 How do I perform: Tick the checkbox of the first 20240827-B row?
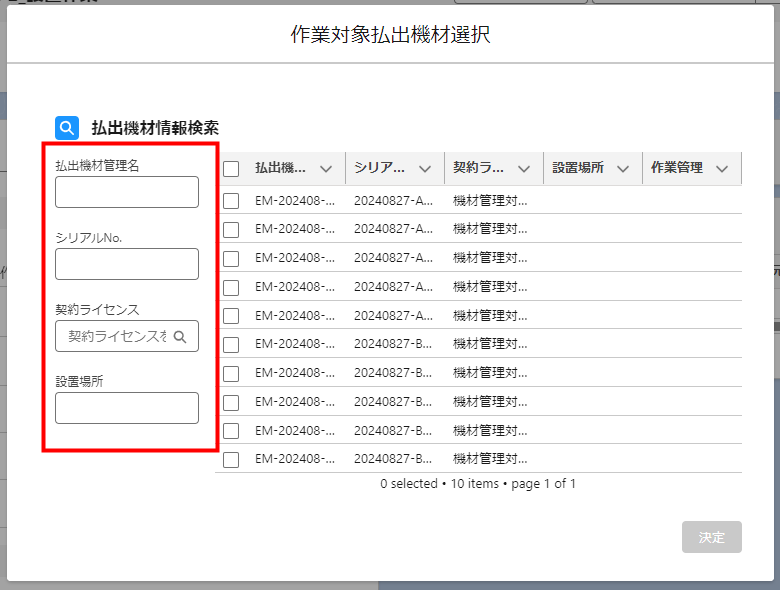click(x=231, y=345)
